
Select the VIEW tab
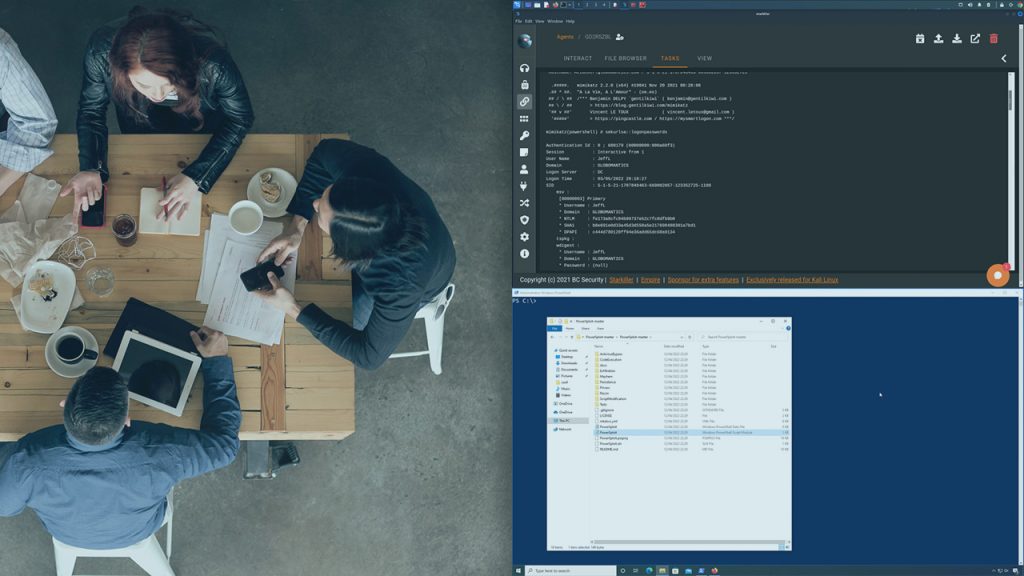[x=704, y=58]
